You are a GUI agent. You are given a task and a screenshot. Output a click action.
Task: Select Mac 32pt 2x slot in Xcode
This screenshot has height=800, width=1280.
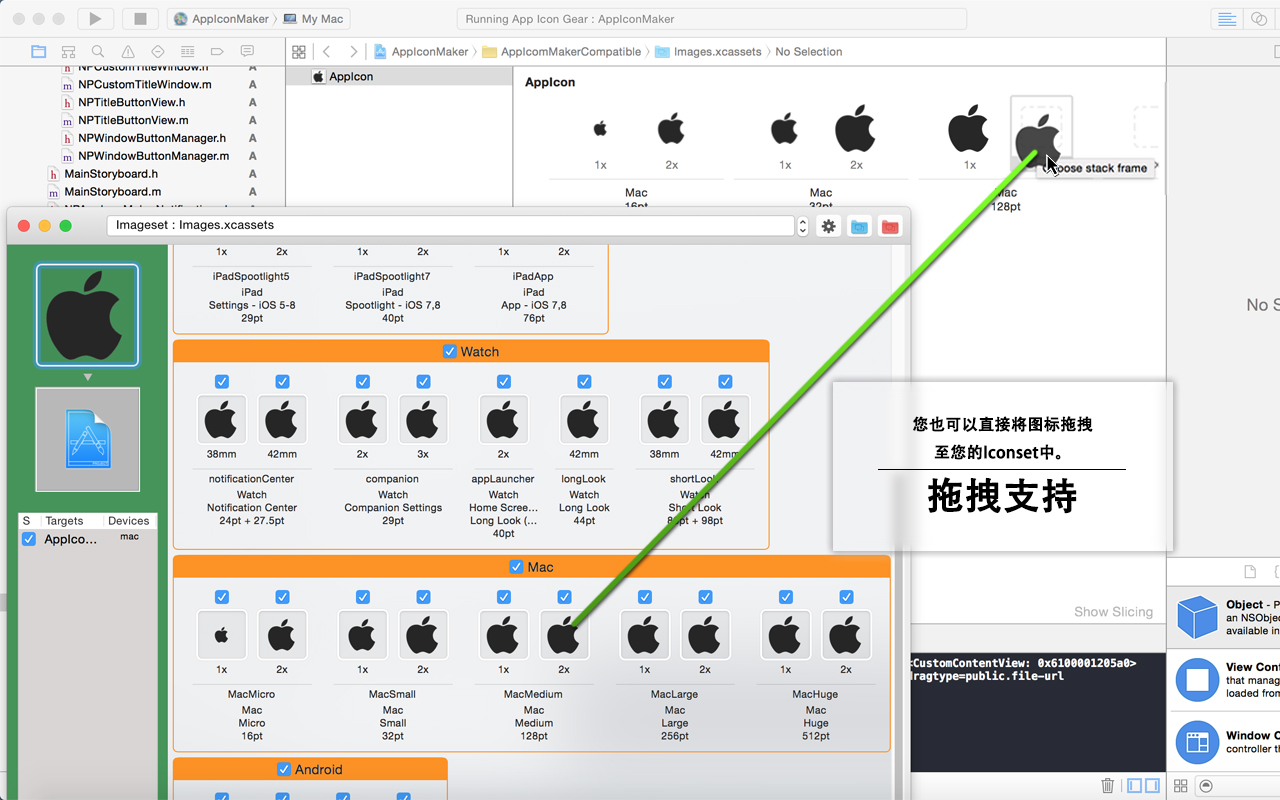click(x=856, y=127)
